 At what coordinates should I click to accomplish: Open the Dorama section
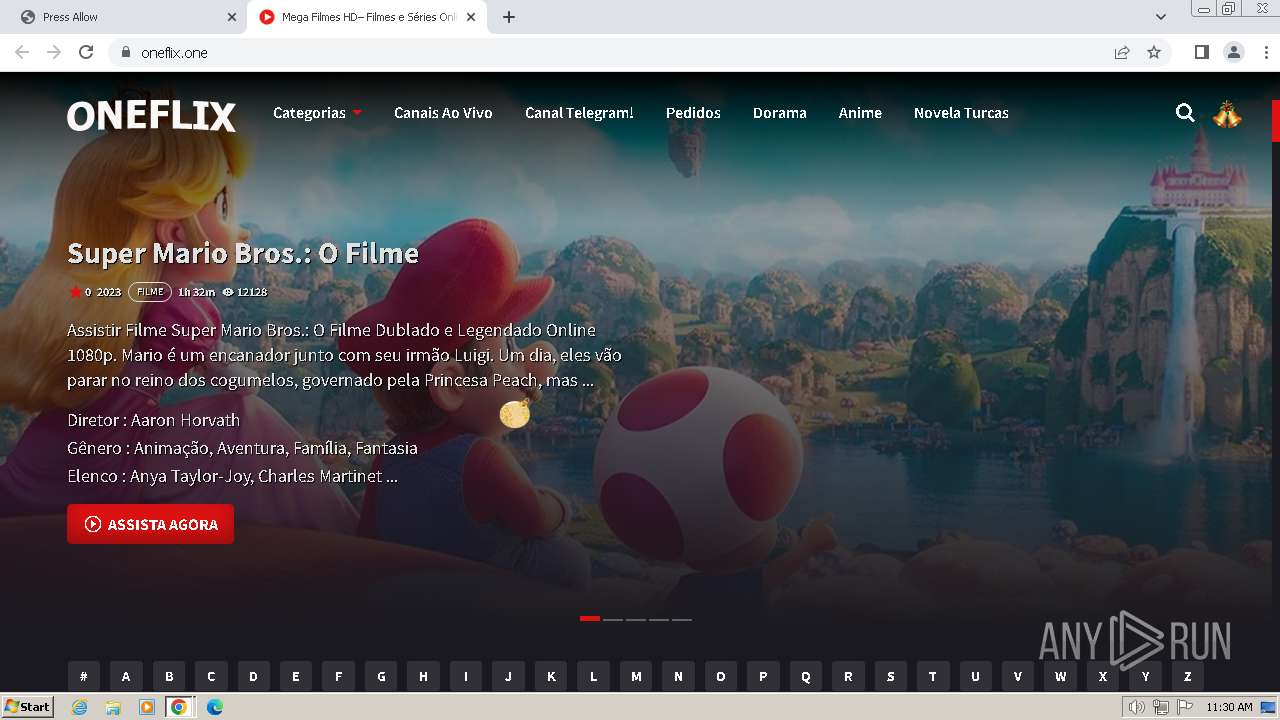780,113
